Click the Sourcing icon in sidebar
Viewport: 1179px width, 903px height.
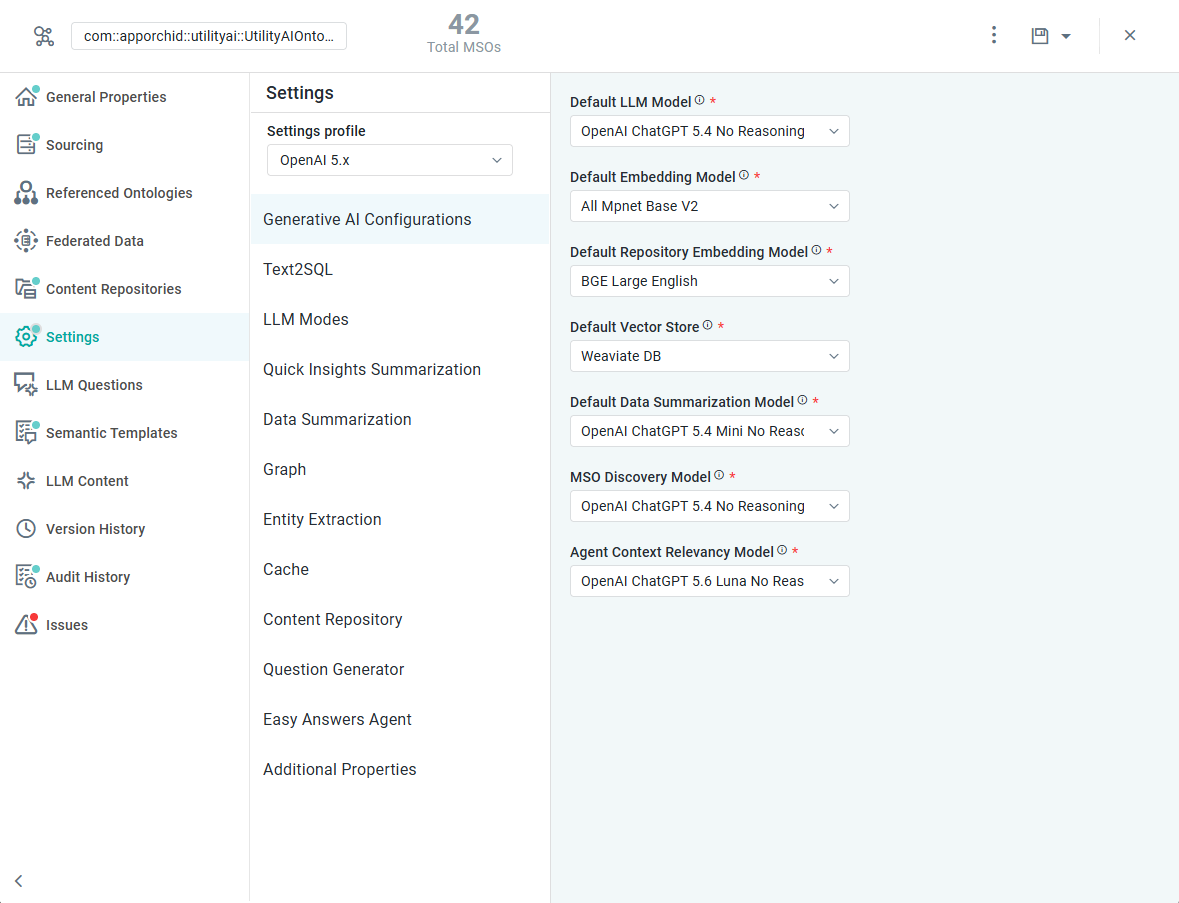[x=26, y=144]
